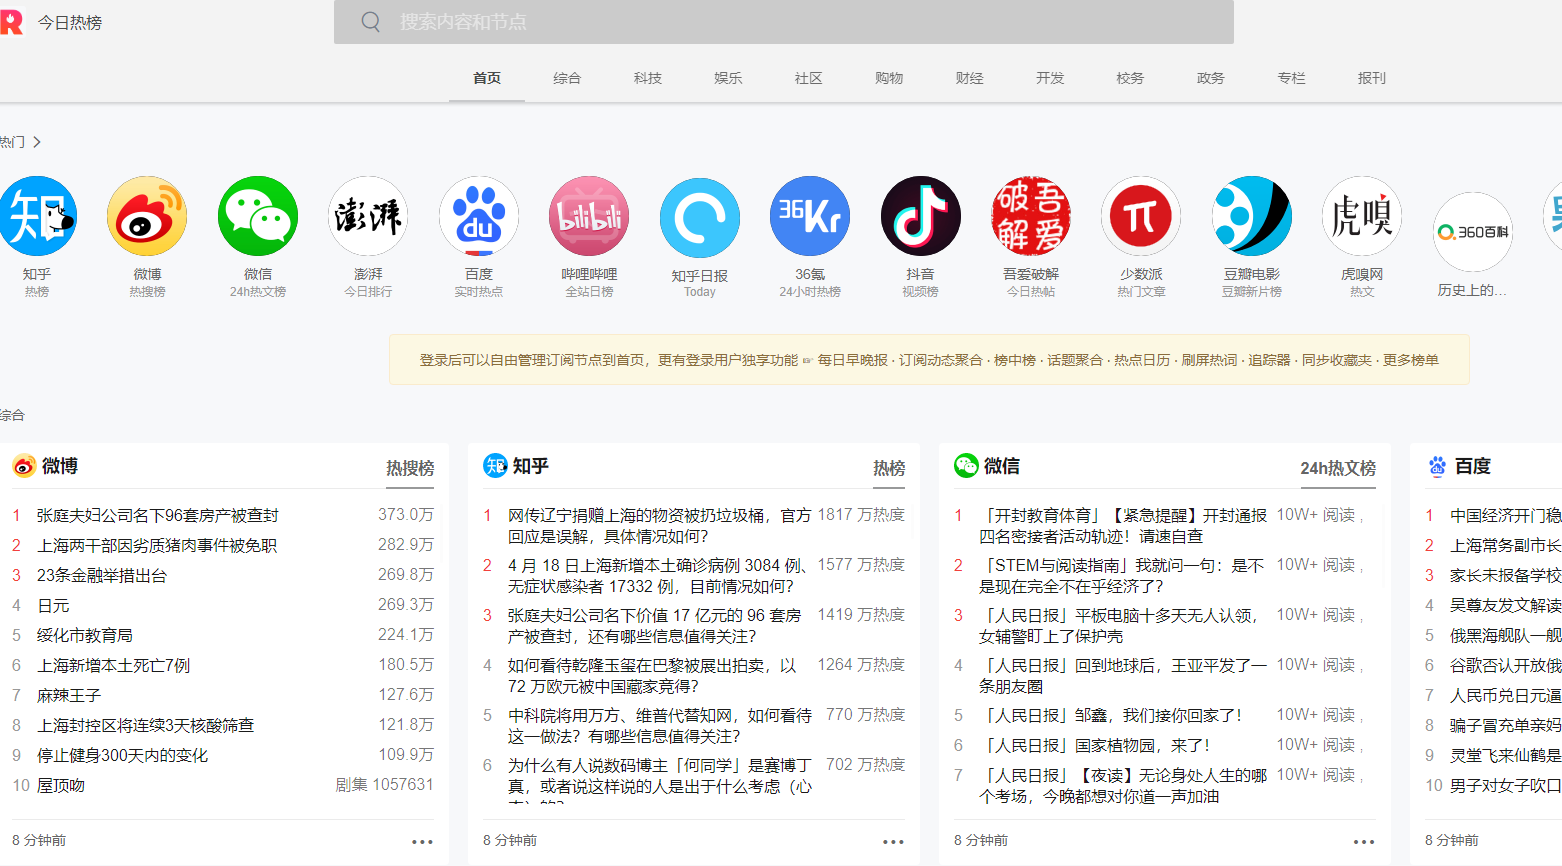Open 绥化市教育局 Weibo topic
Image resolution: width=1562 pixels, height=866 pixels.
tap(85, 635)
